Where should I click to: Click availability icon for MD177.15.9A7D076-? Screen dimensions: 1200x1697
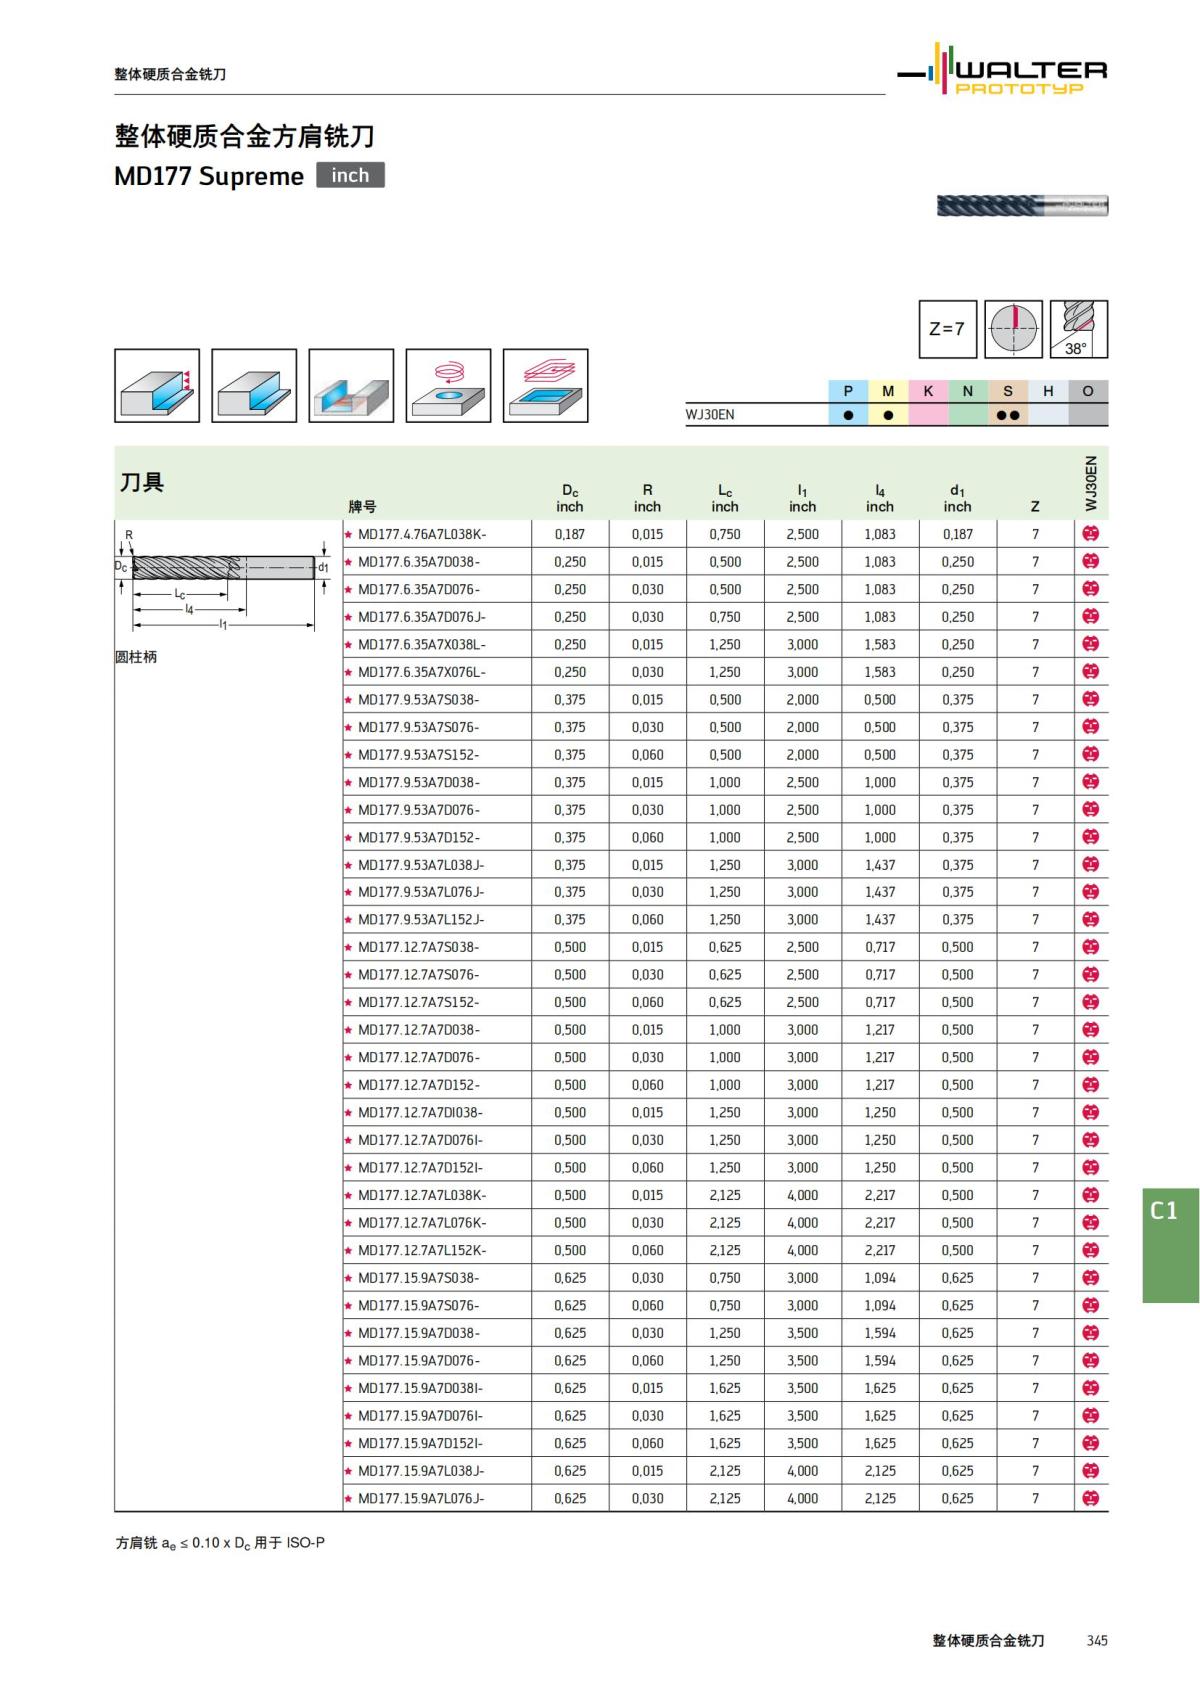(x=1091, y=1360)
